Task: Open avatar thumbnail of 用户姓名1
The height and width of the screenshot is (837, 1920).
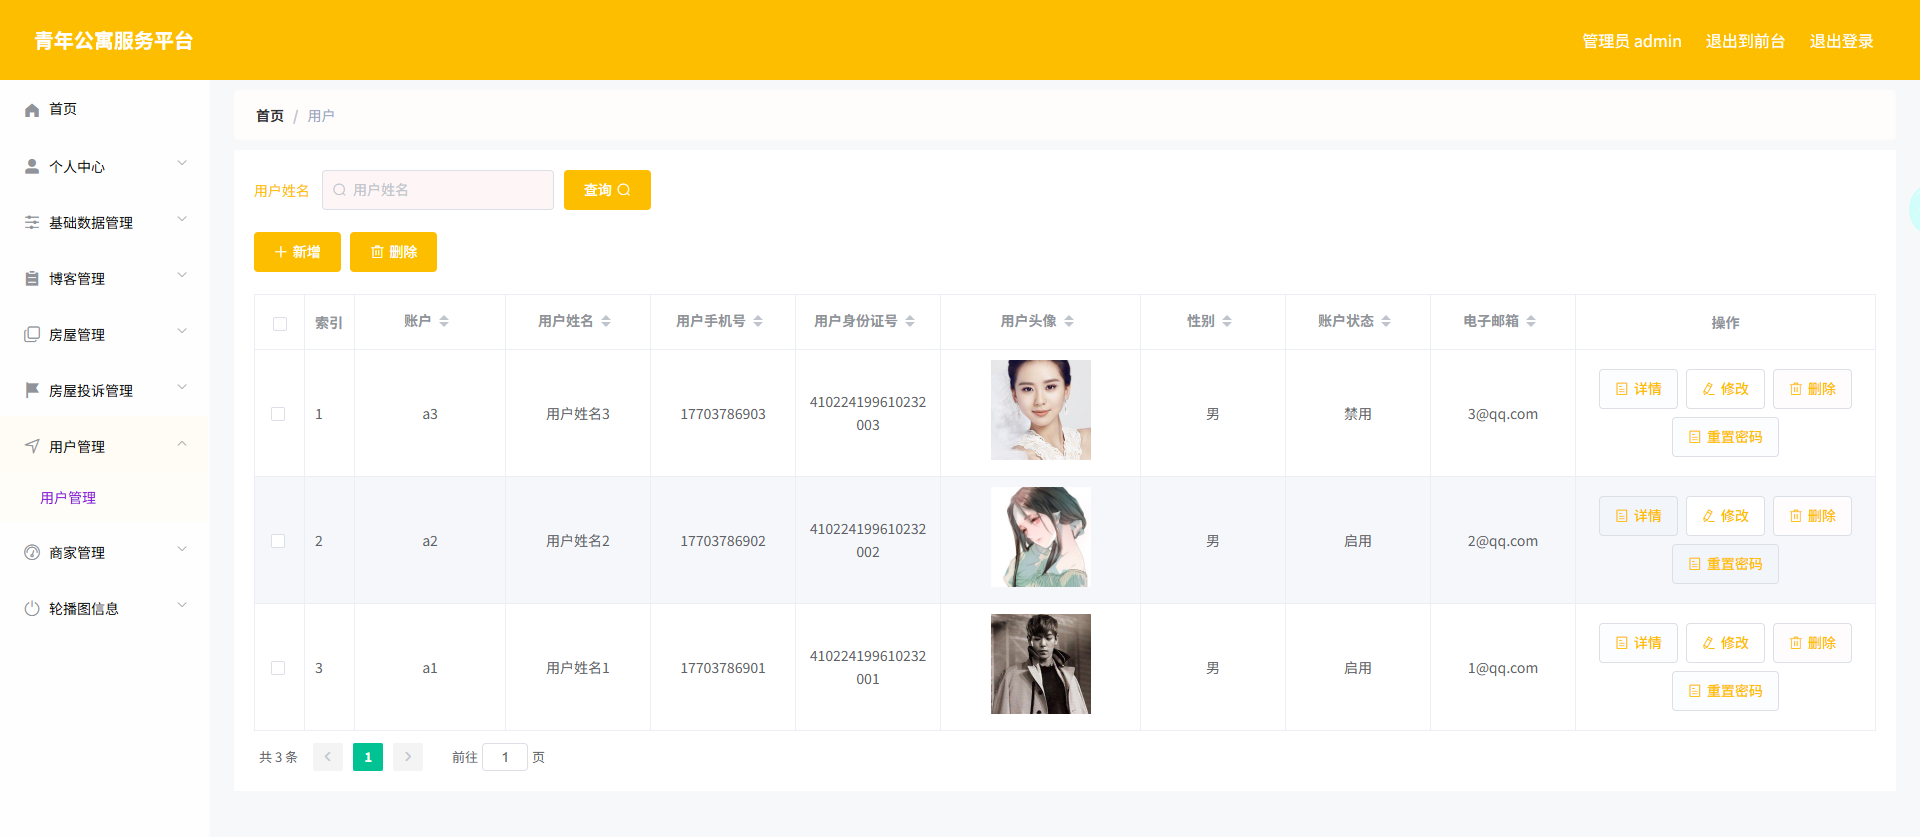Action: tap(1041, 664)
